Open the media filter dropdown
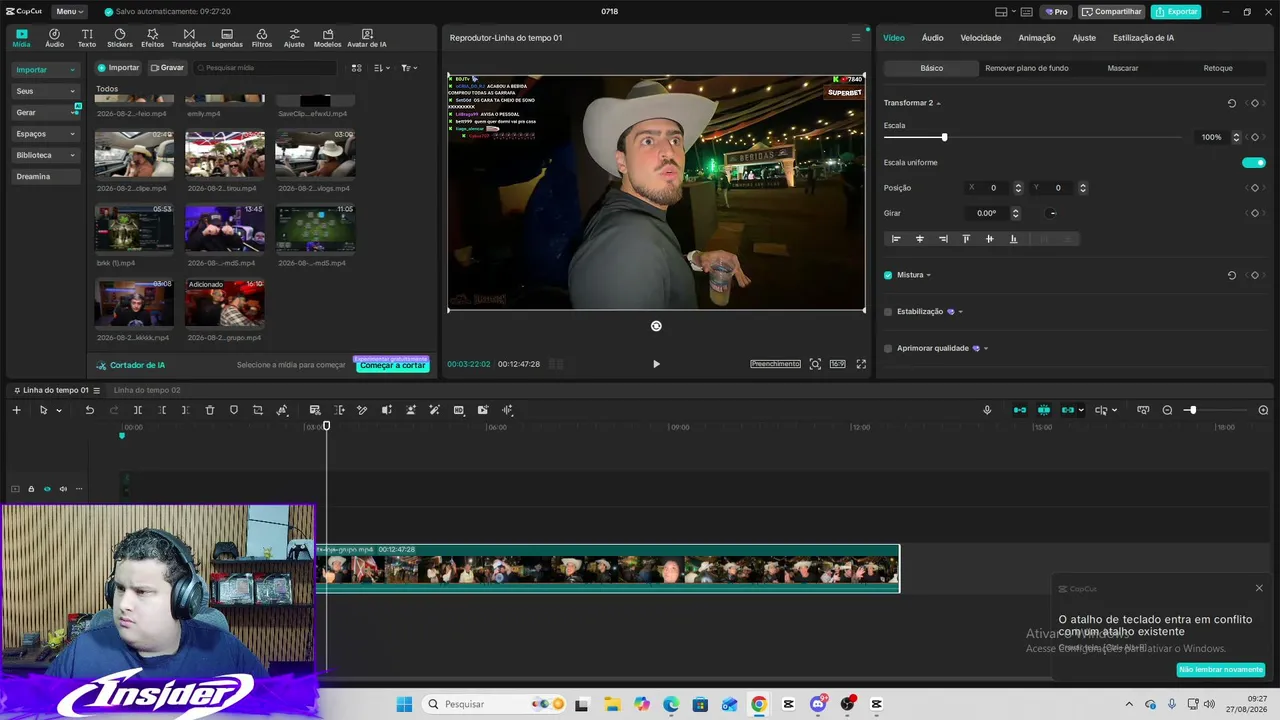The width and height of the screenshot is (1280, 720). click(x=409, y=68)
